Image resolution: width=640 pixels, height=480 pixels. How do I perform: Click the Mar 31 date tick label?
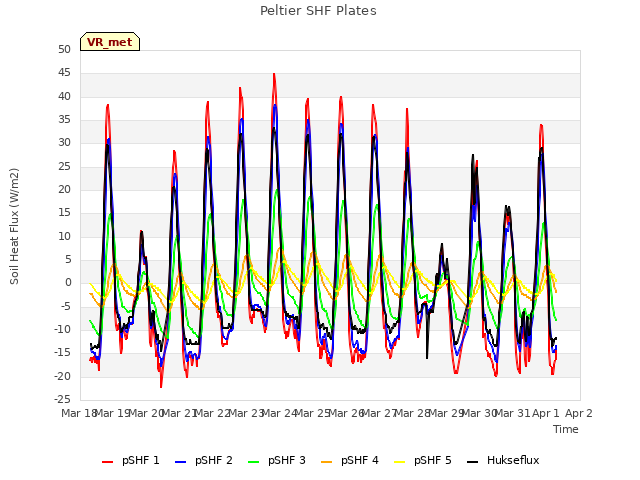[x=512, y=413]
